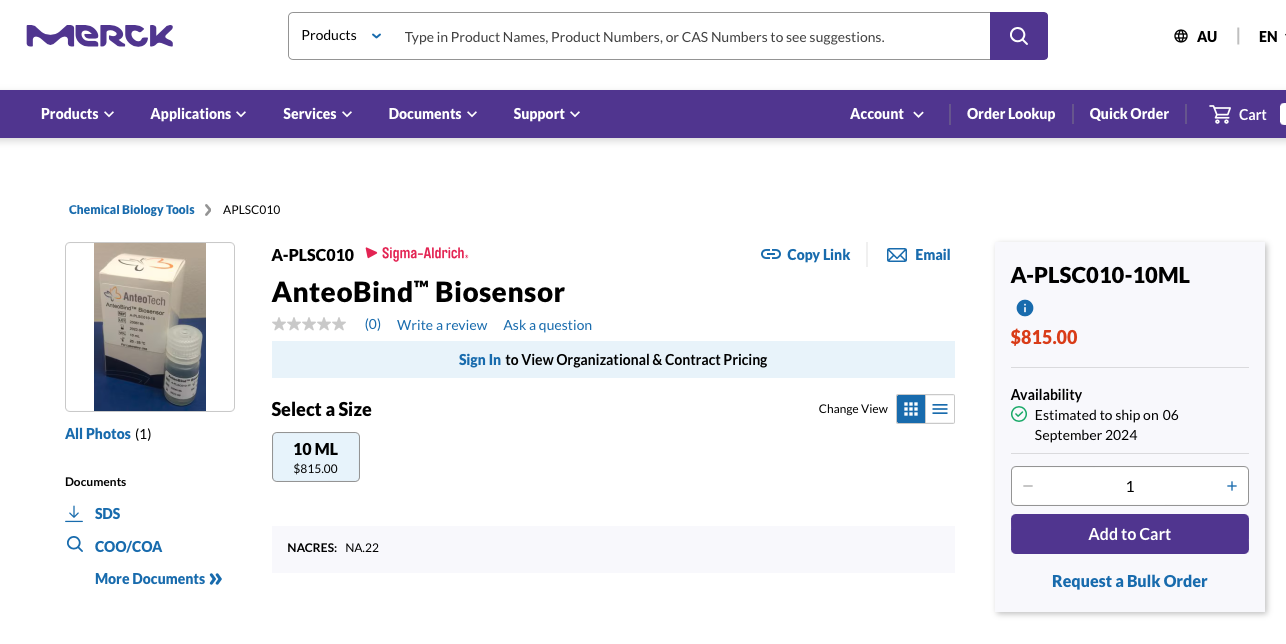Click the COO/COA search icon
Image resolution: width=1286 pixels, height=644 pixels.
[74, 545]
